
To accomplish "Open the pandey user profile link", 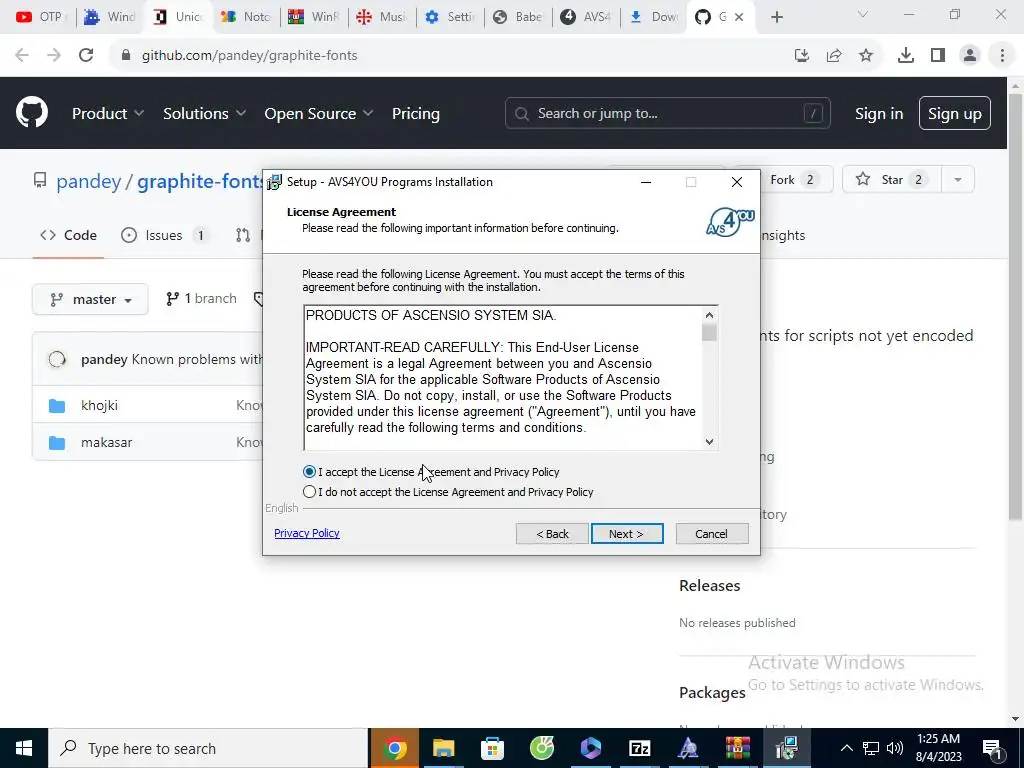I will pyautogui.click(x=89, y=181).
